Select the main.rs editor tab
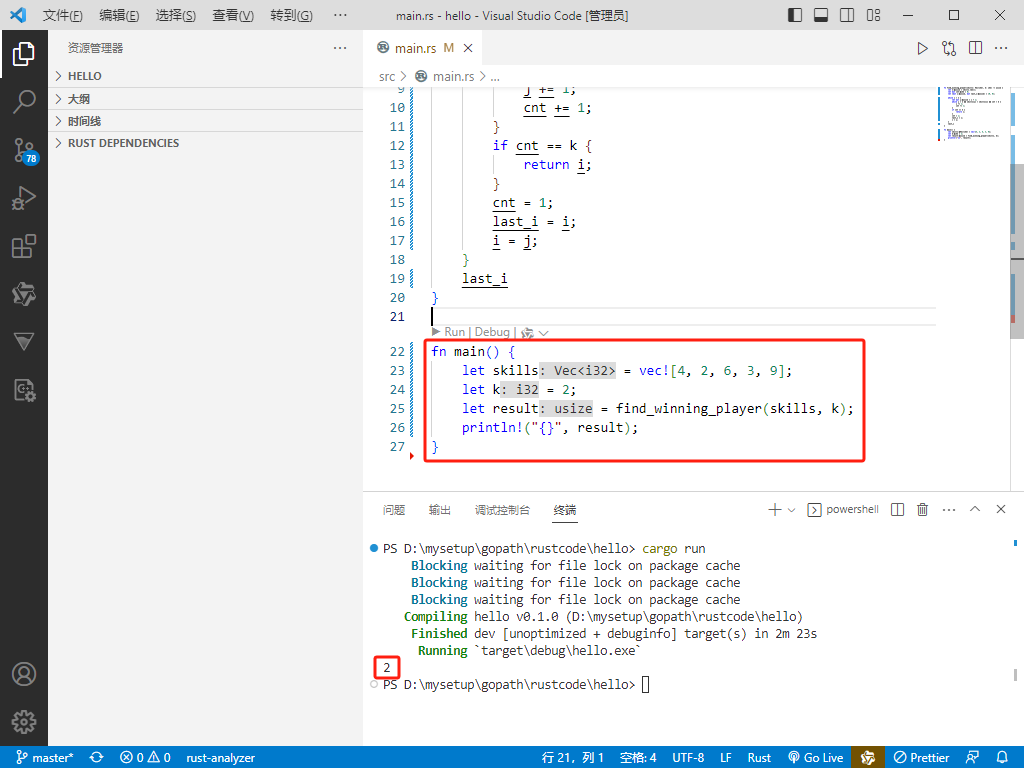This screenshot has height=768, width=1024. 424,48
